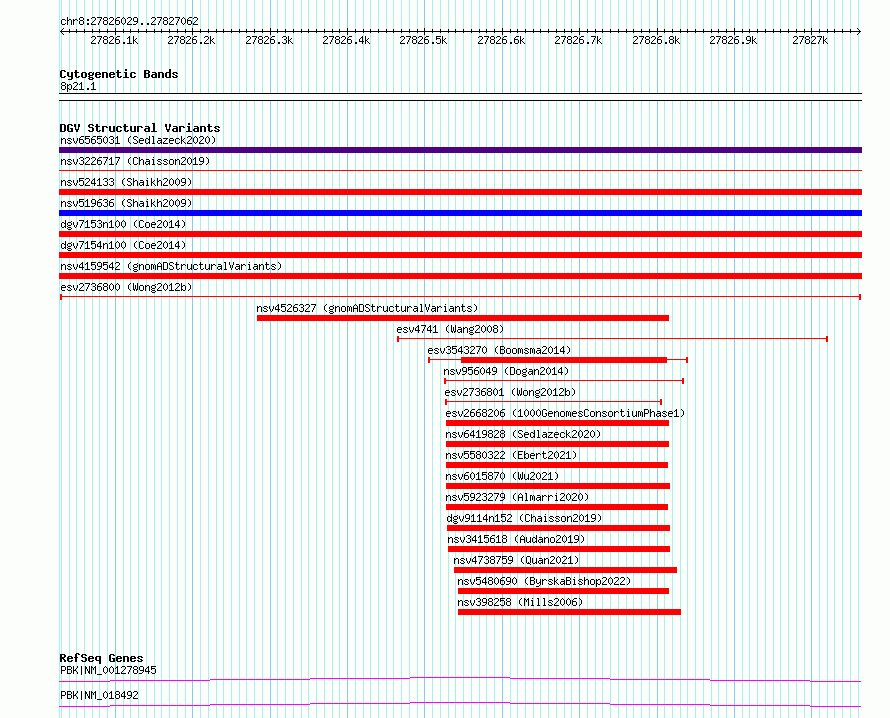
Task: Click nsv5923279 (Almarri2020) label
Action: 517,497
